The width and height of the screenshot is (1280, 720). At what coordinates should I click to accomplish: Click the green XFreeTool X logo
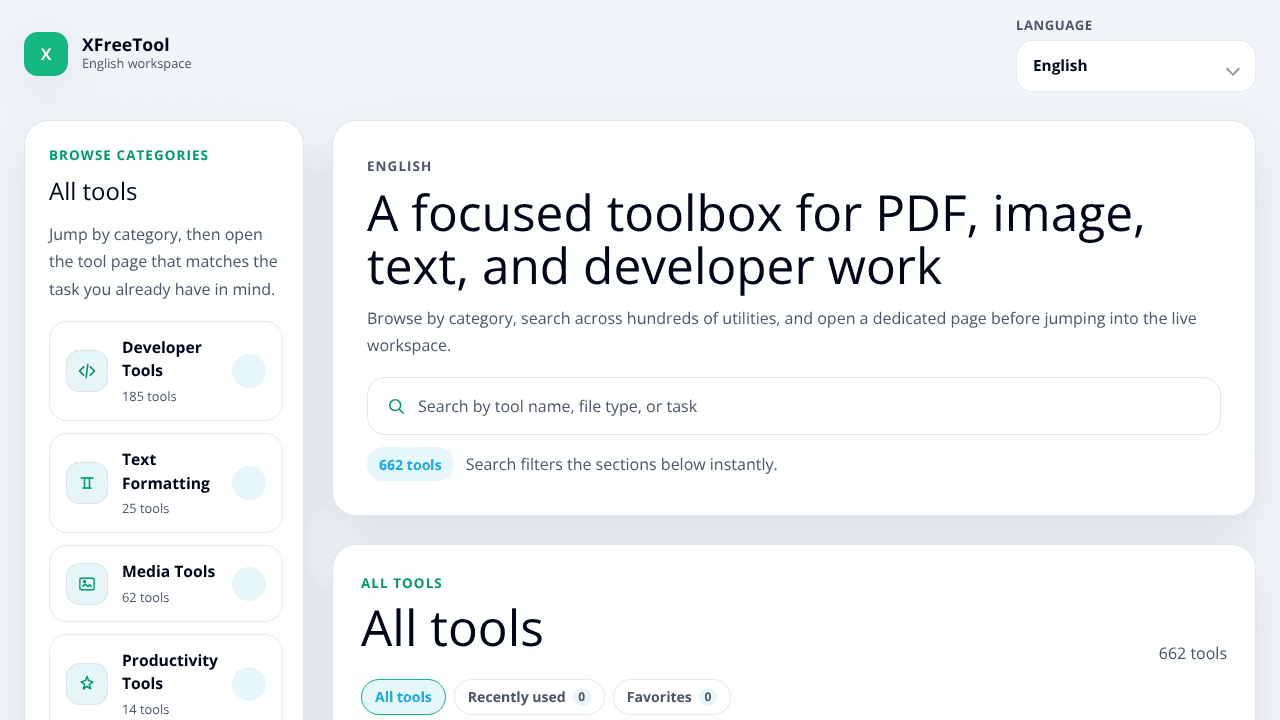[46, 54]
